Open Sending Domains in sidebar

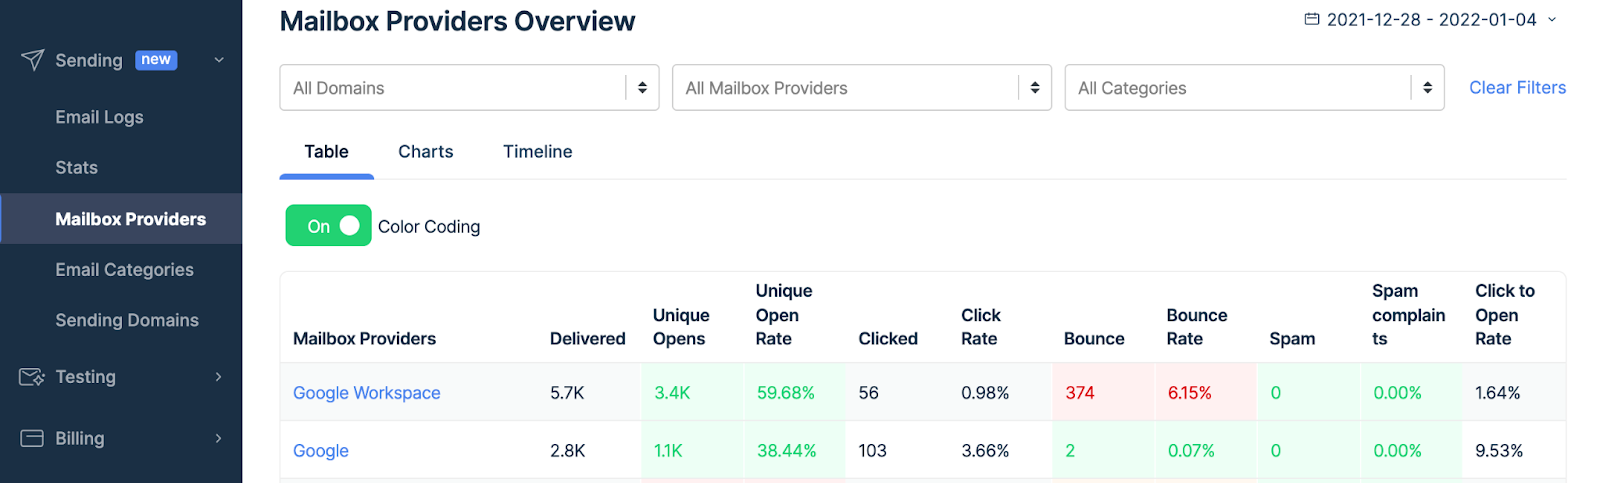(x=127, y=320)
